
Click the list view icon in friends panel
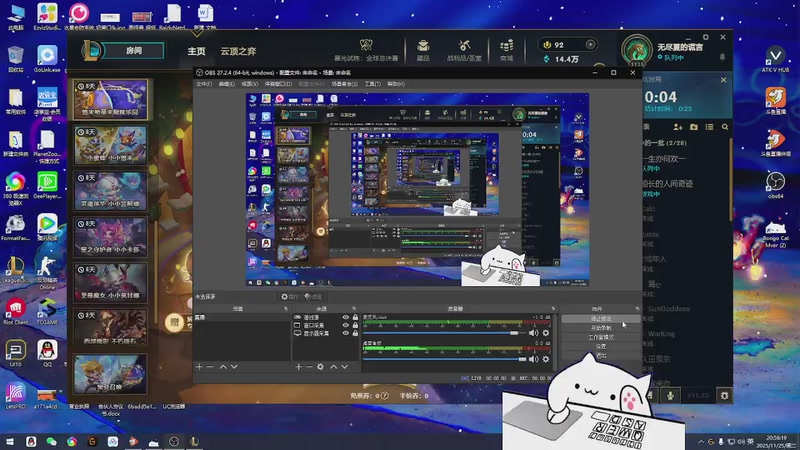point(709,127)
